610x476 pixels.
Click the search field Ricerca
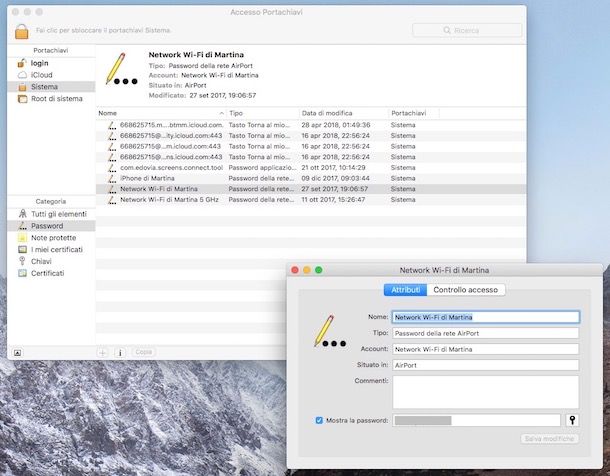pos(467,30)
